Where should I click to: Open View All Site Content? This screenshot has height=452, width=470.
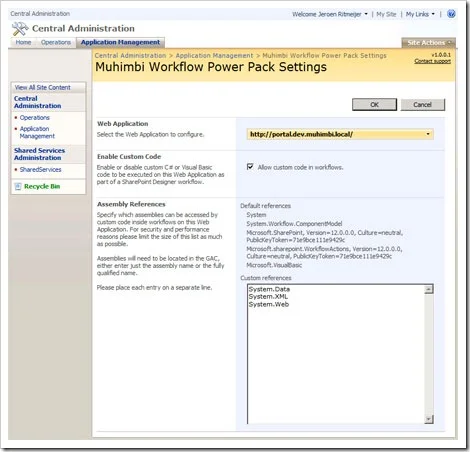point(42,88)
